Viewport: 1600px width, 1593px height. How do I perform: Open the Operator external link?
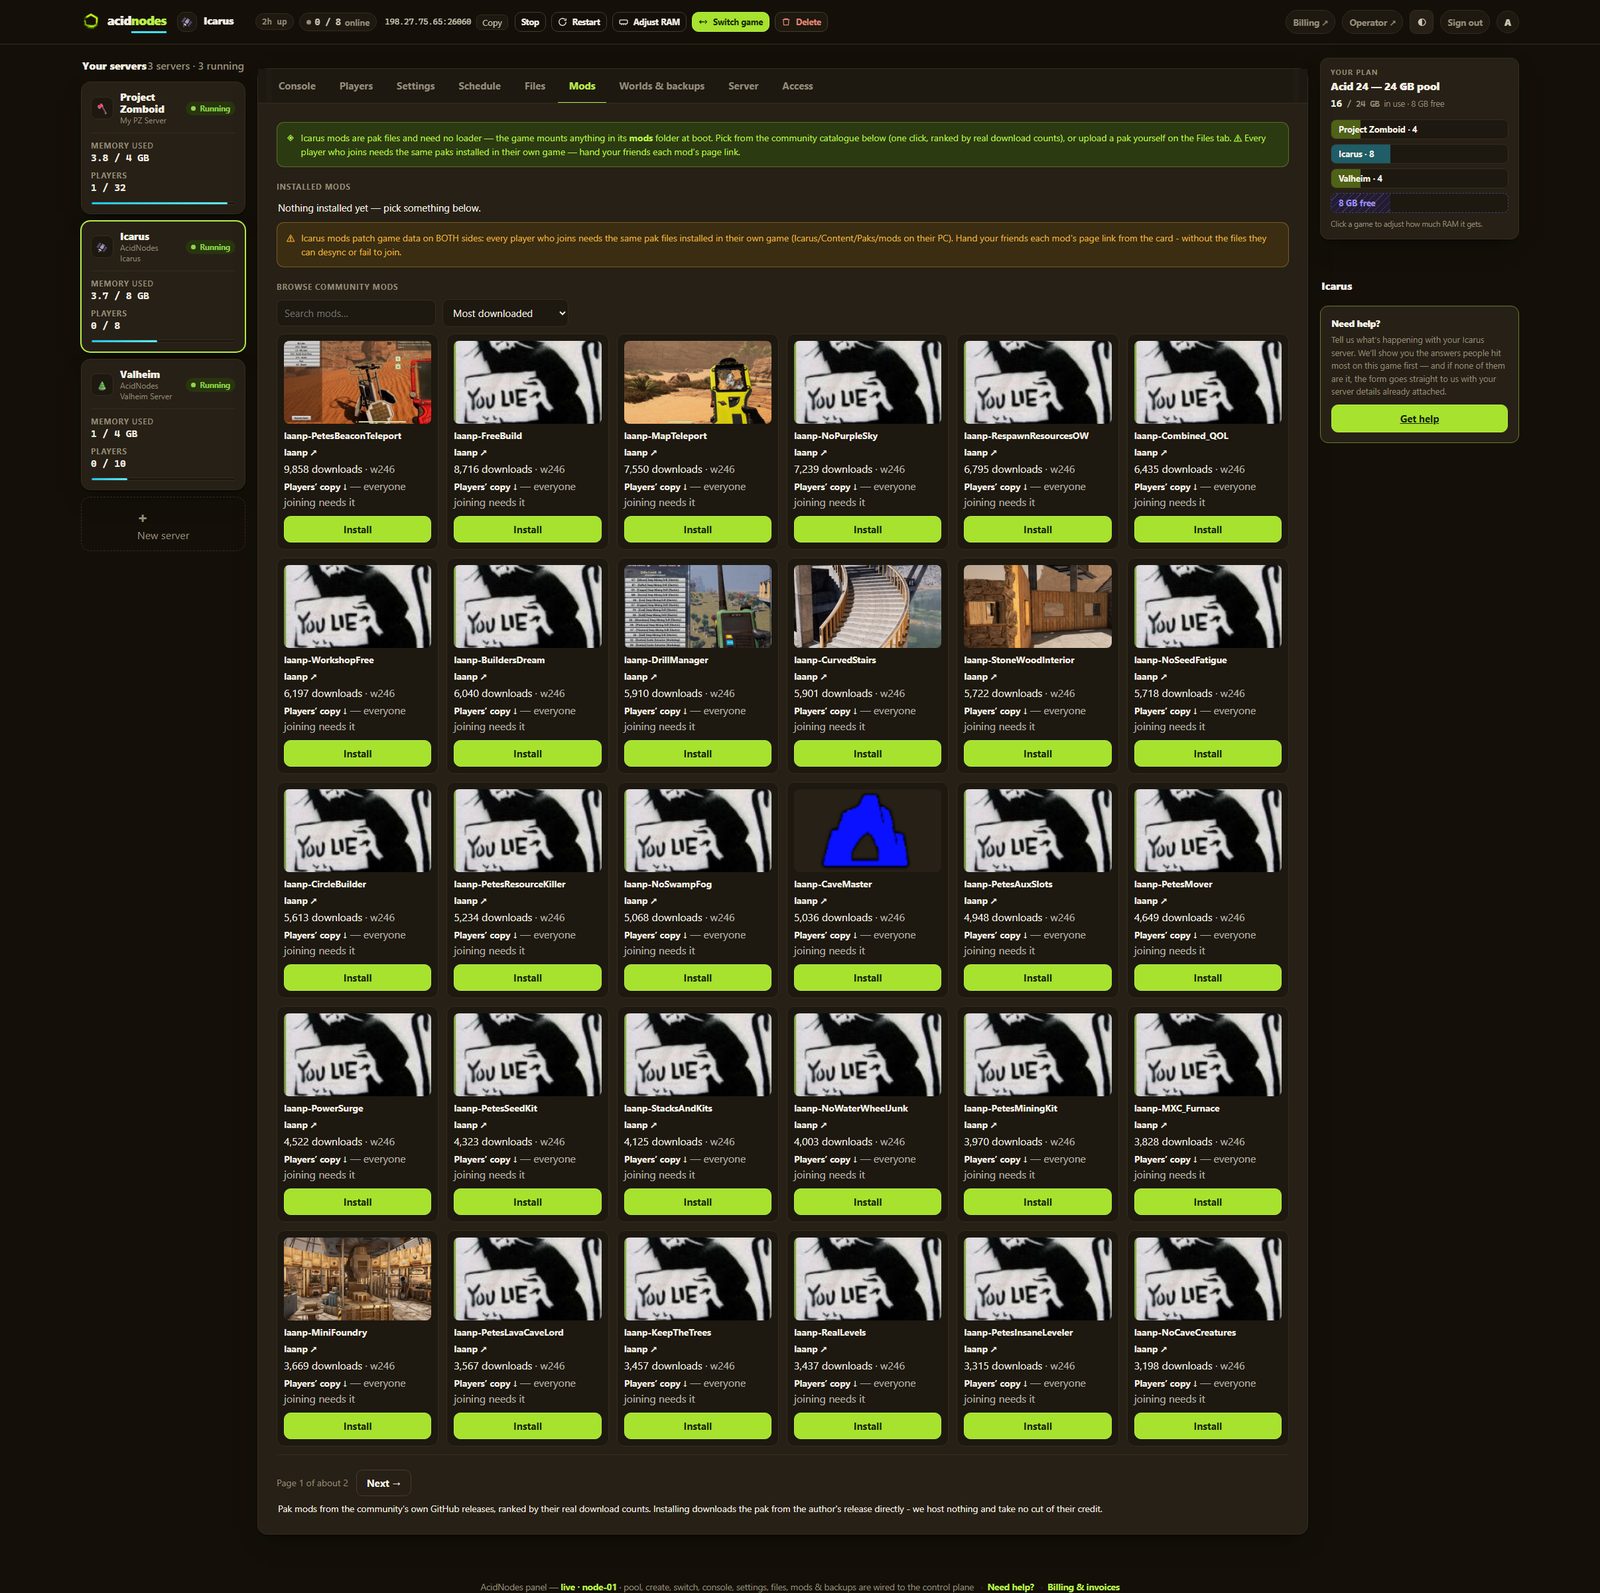1372,22
